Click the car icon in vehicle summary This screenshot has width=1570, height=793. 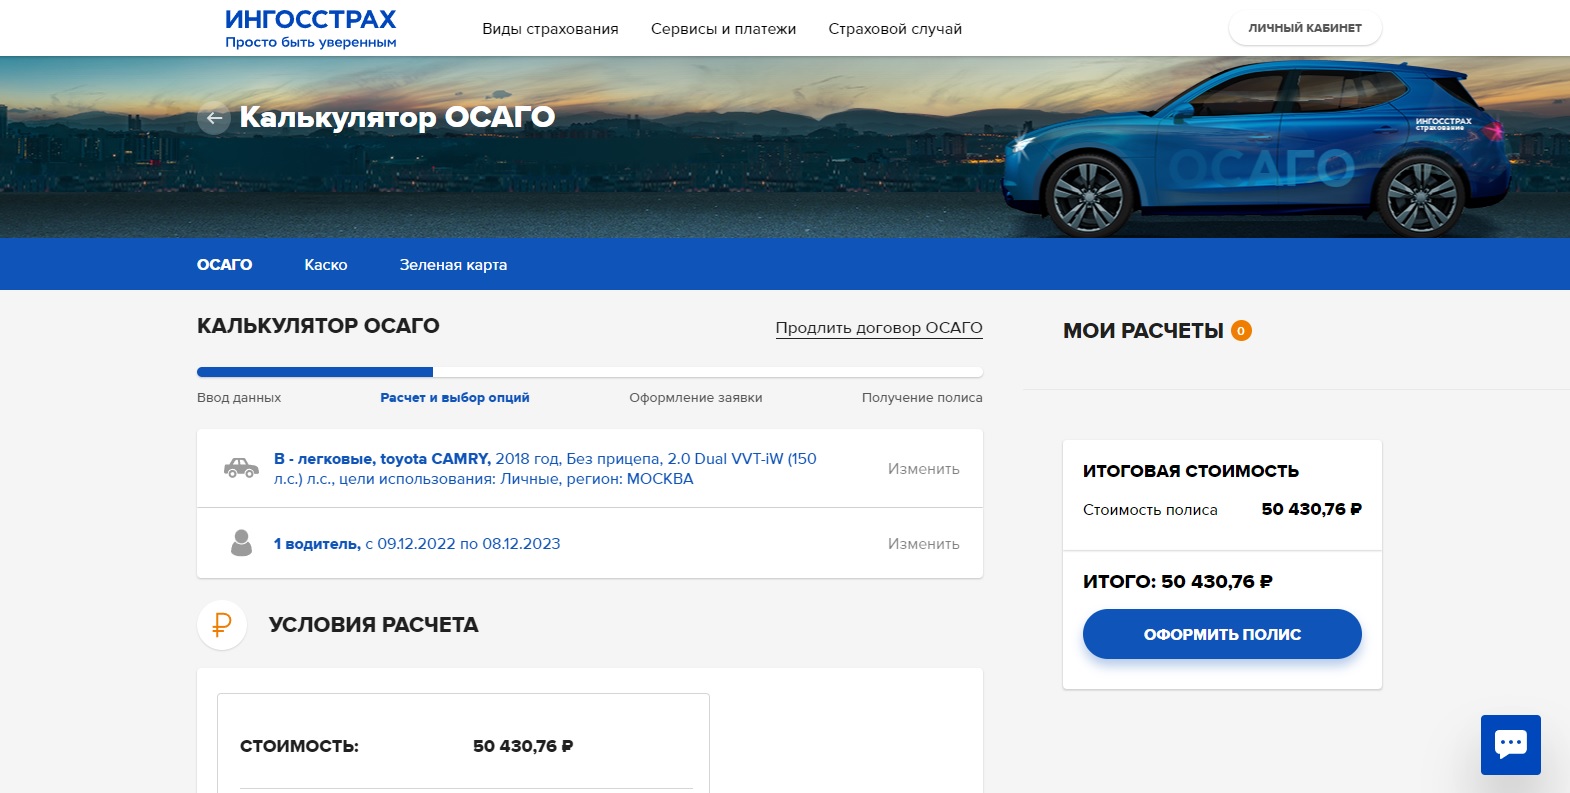241,468
